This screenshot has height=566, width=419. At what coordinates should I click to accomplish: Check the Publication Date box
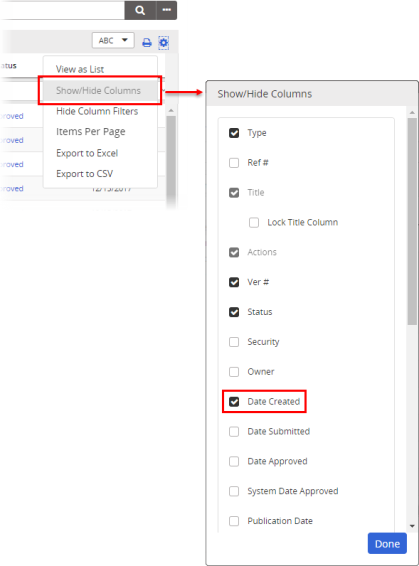pos(234,521)
